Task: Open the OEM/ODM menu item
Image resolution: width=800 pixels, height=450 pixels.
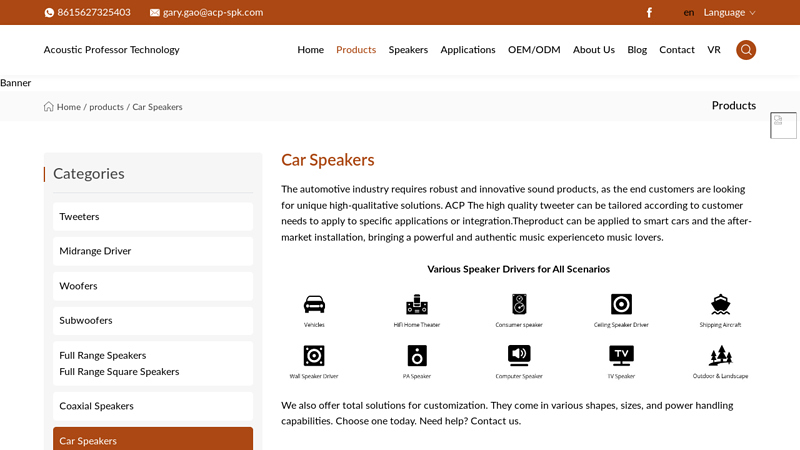Action: [x=534, y=49]
